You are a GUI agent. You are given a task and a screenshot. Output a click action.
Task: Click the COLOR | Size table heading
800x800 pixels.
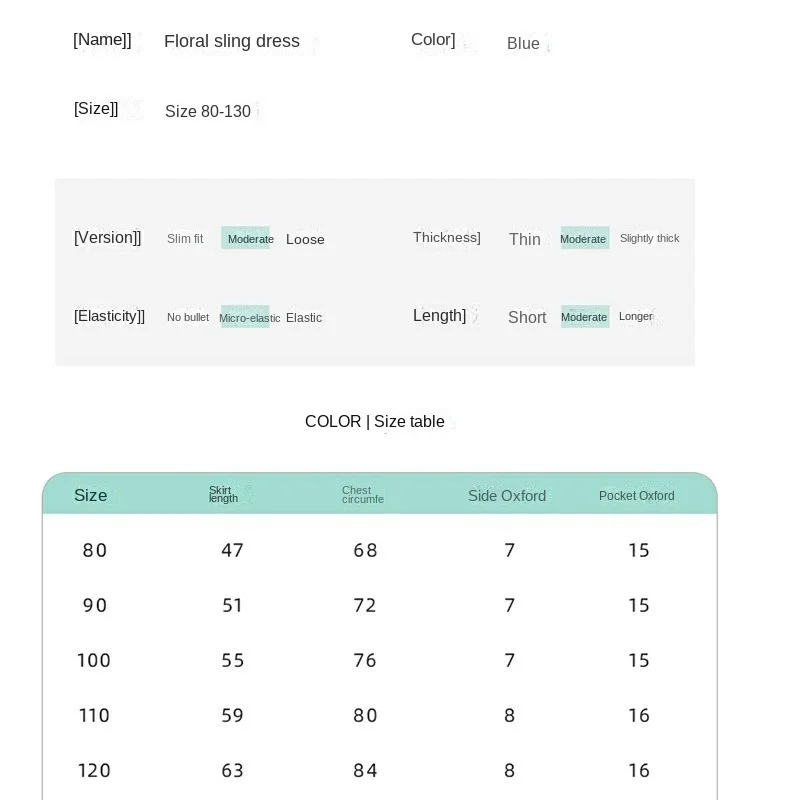374,421
